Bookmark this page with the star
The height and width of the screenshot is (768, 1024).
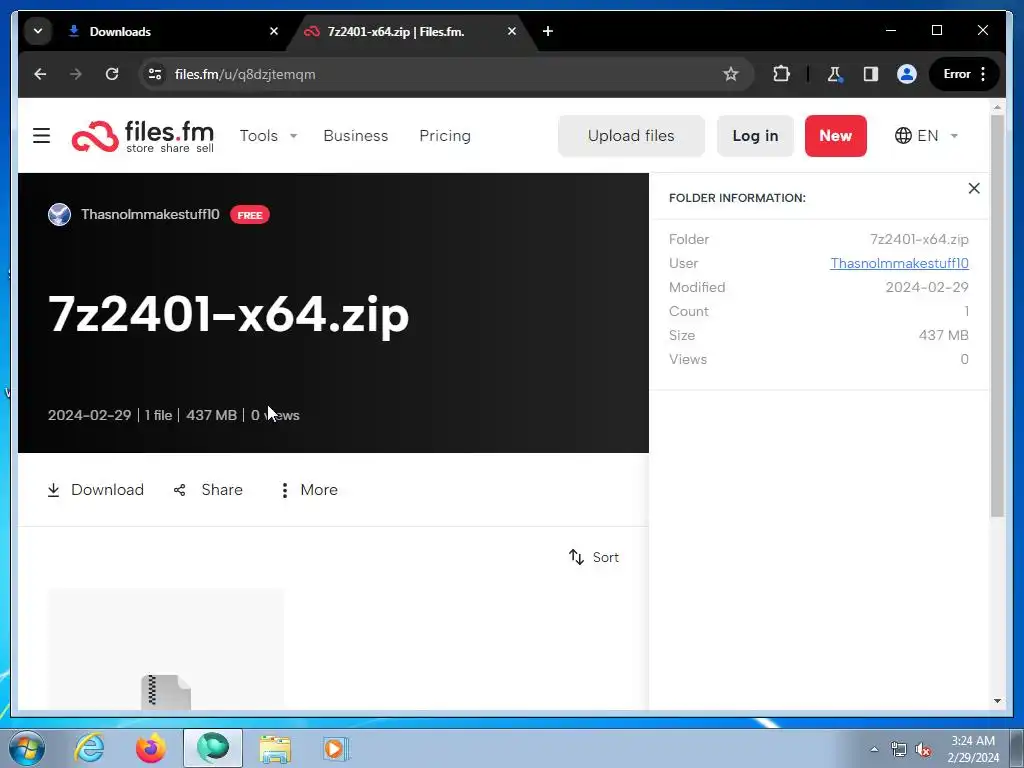(x=730, y=74)
